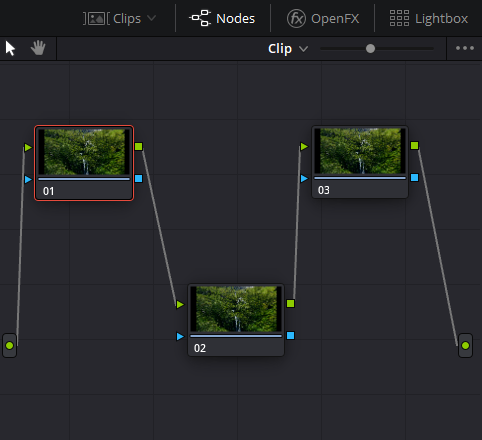Screen dimensions: 482x440
Task: Open the Clip mode dropdown
Action: coord(288,49)
